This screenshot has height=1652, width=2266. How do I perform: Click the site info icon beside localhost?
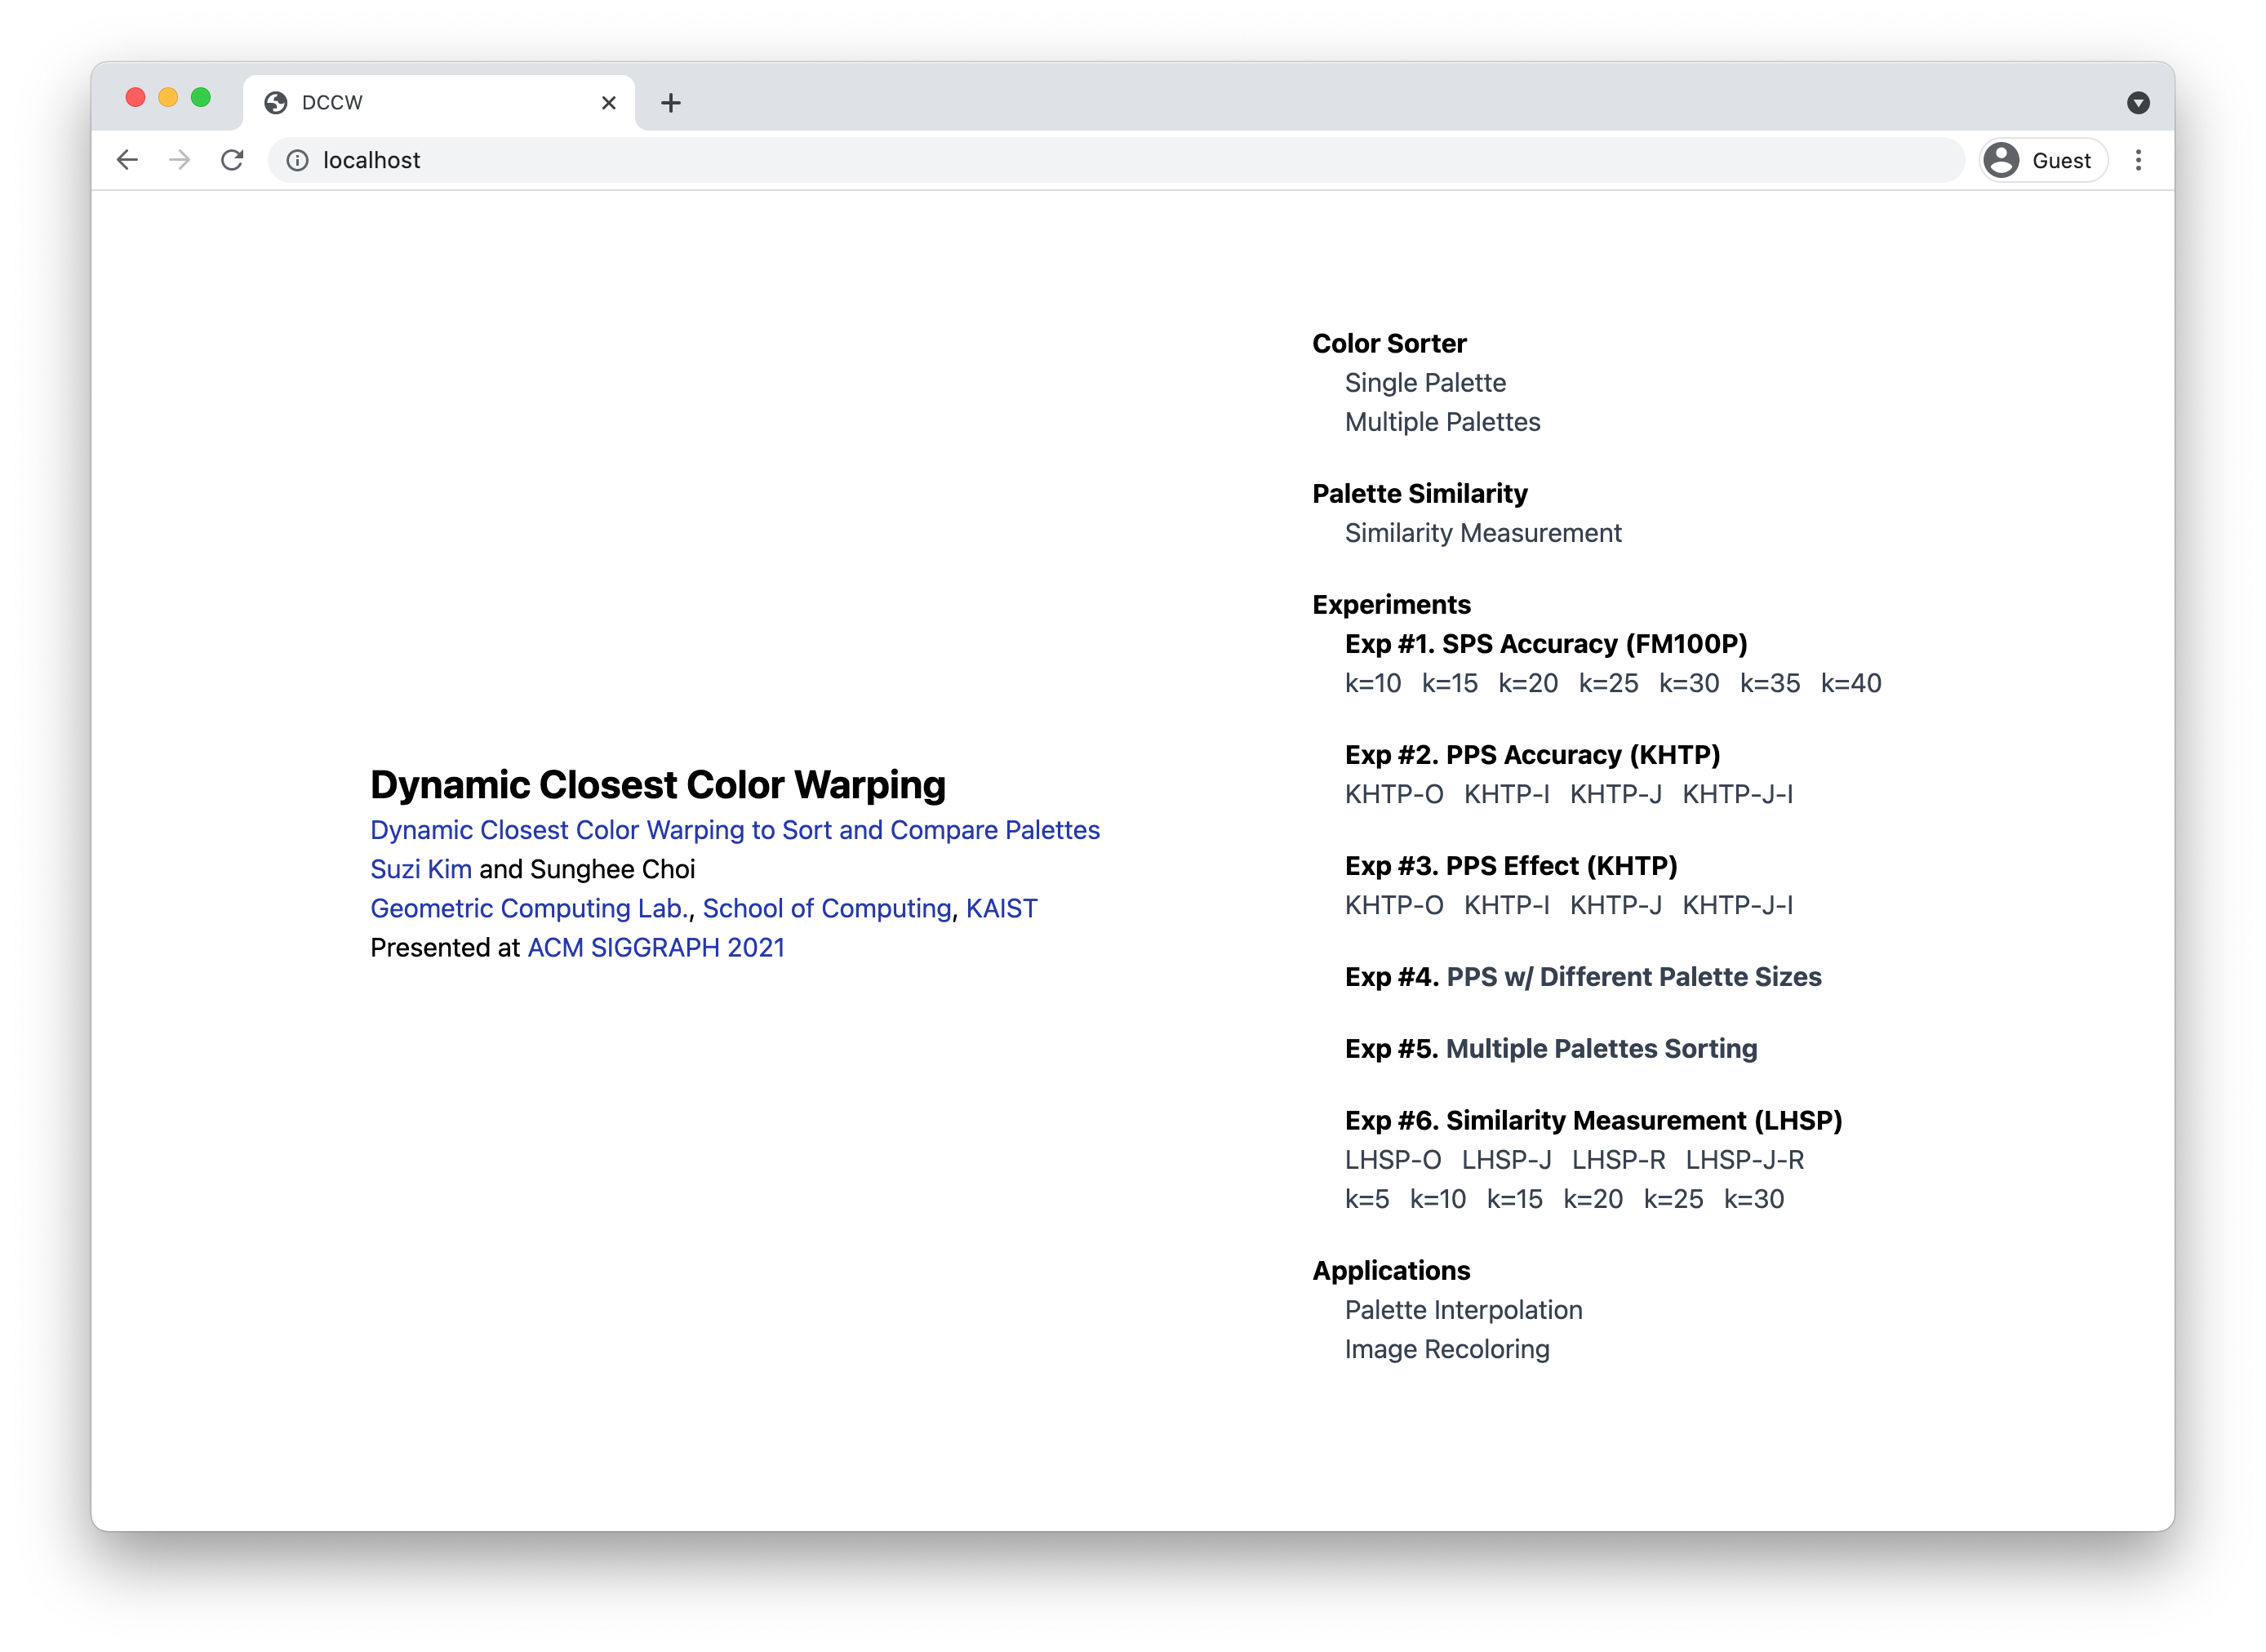pyautogui.click(x=297, y=160)
